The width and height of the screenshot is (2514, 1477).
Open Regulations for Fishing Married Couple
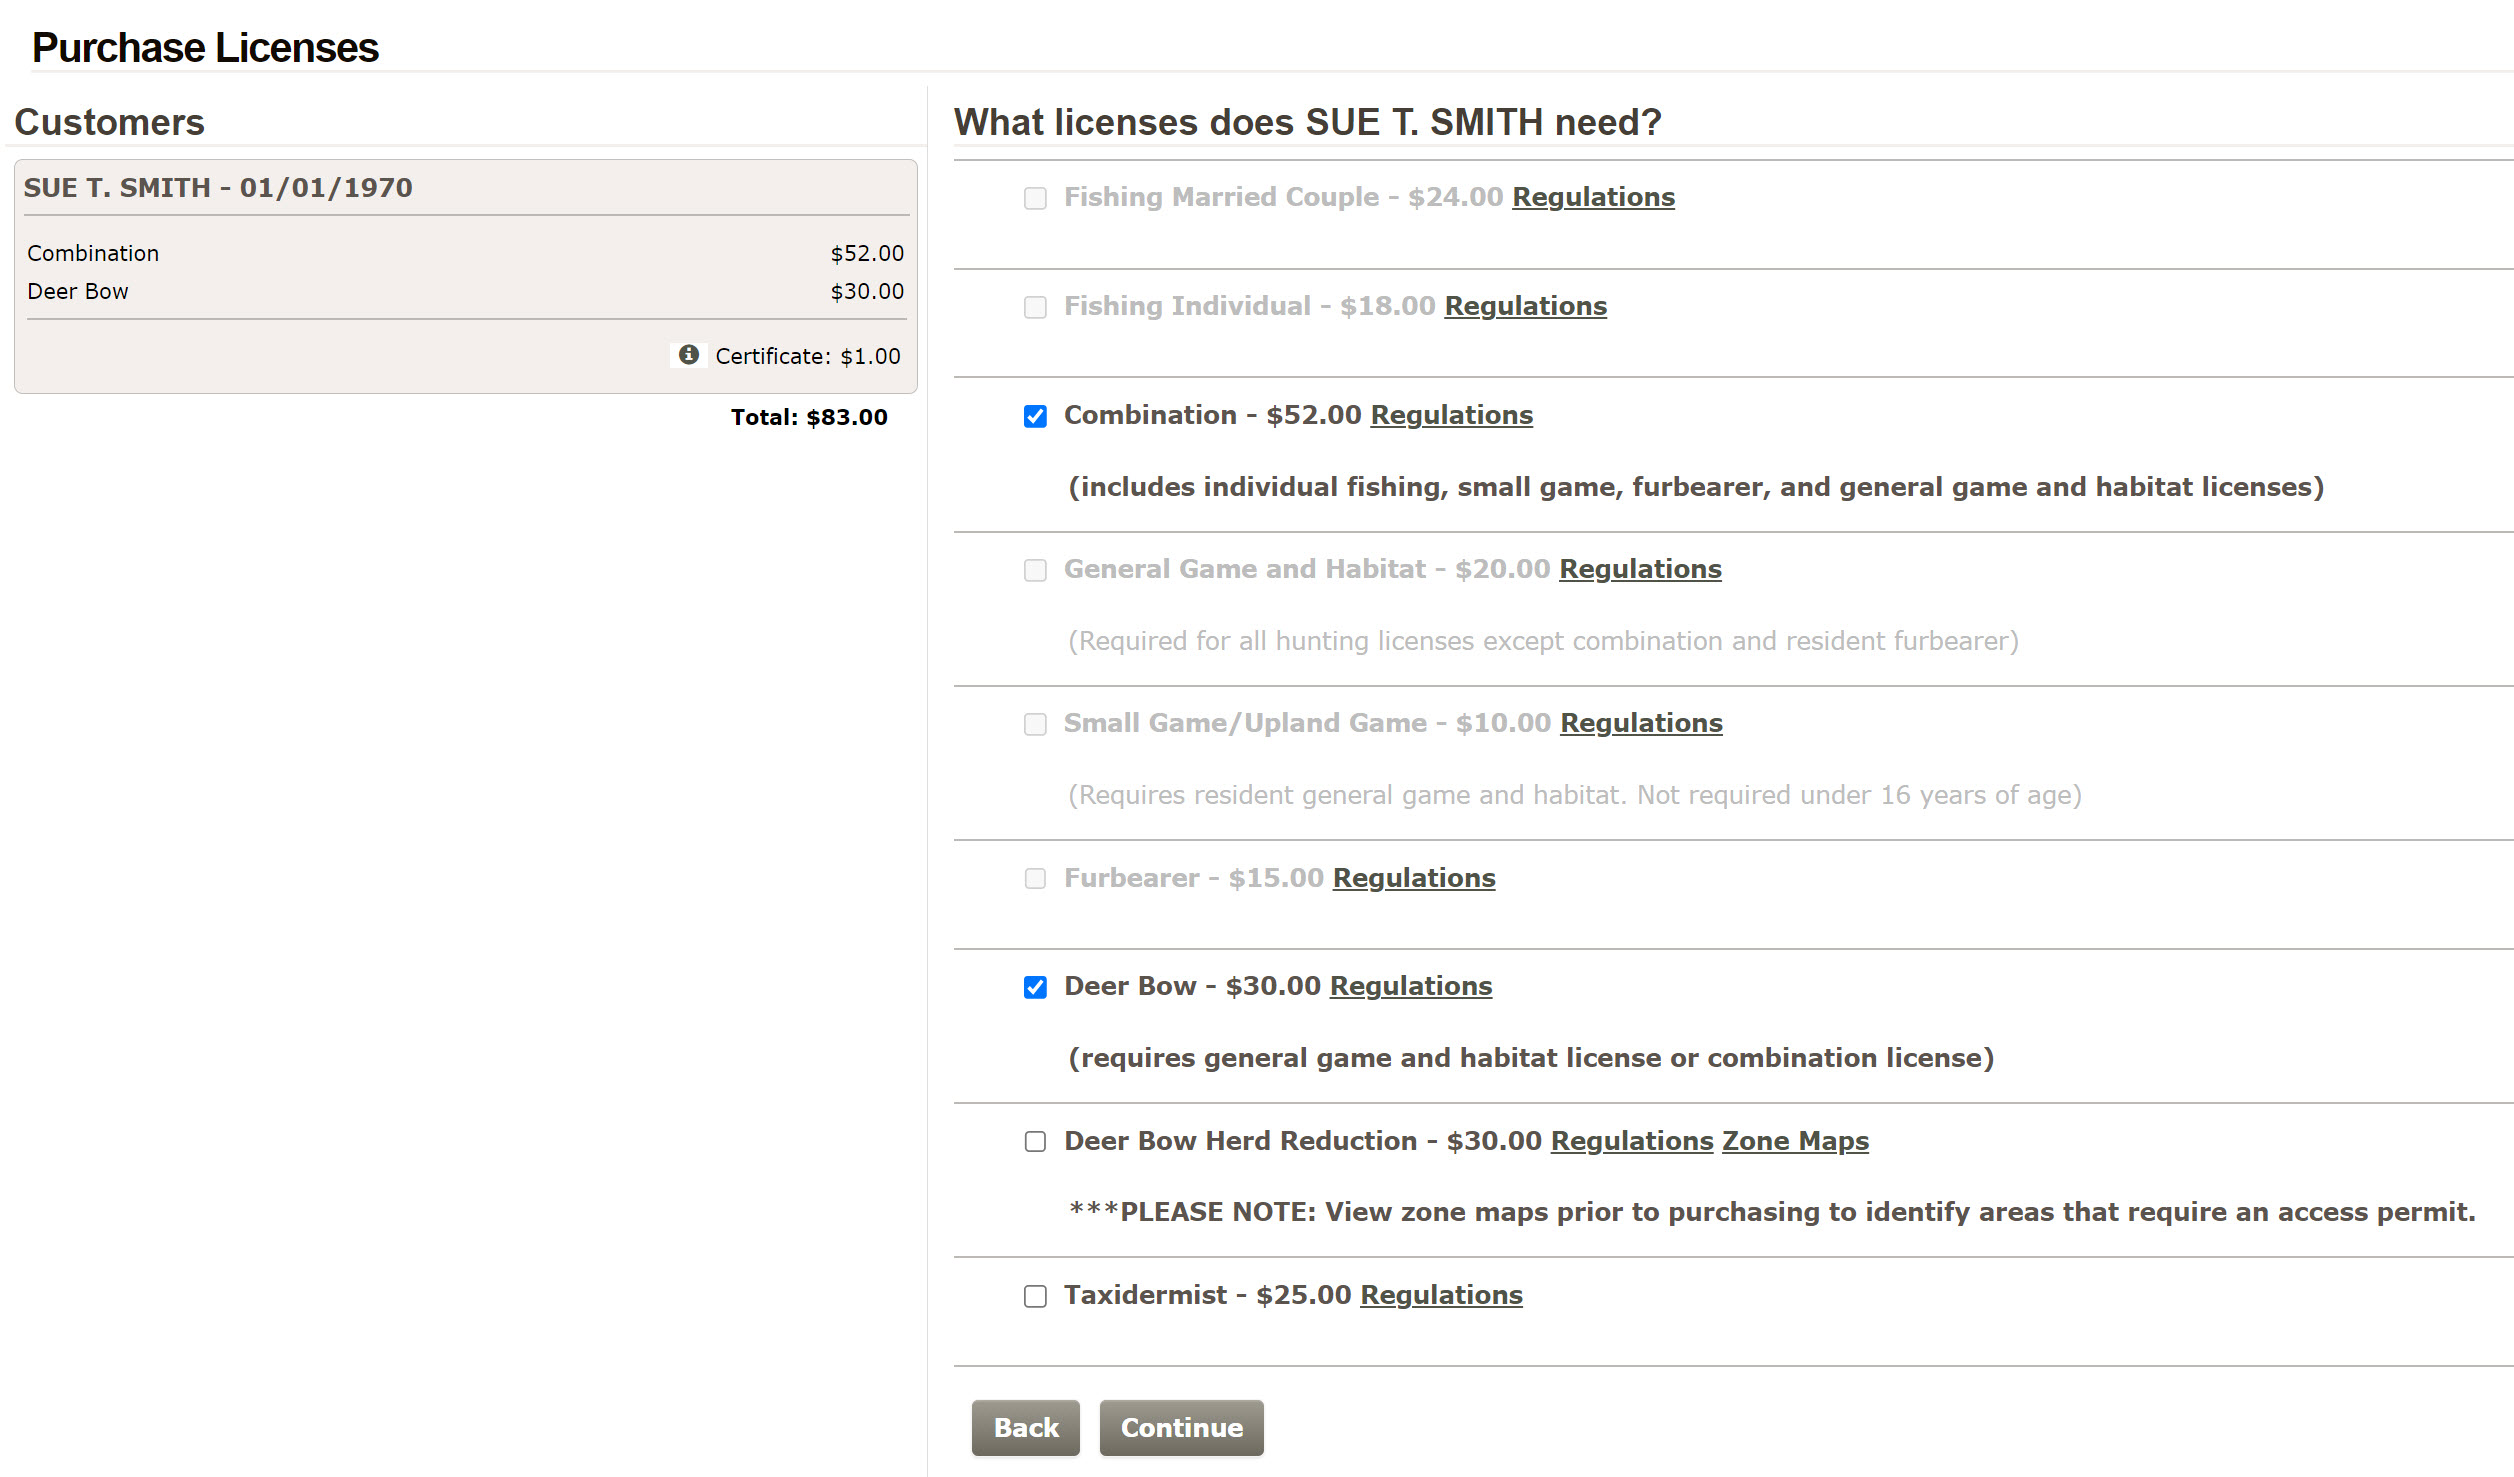[1593, 197]
